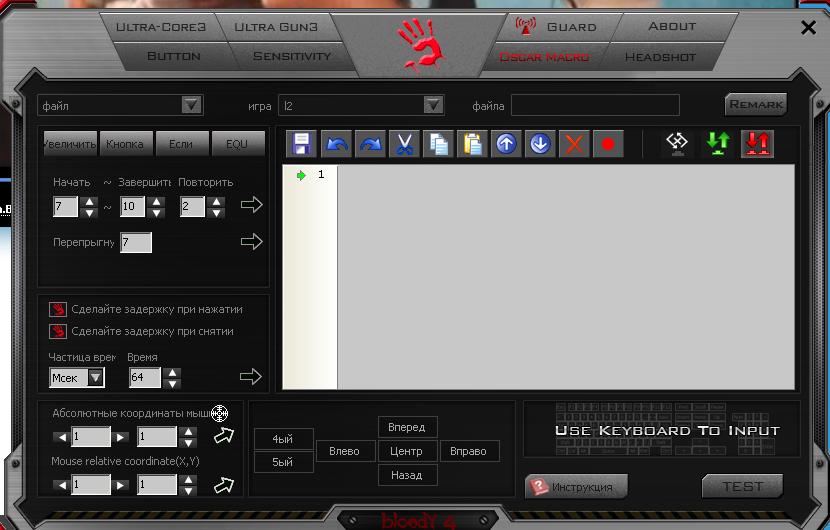
Task: Decrease absolute X coordinate left arrow
Action: tap(62, 437)
